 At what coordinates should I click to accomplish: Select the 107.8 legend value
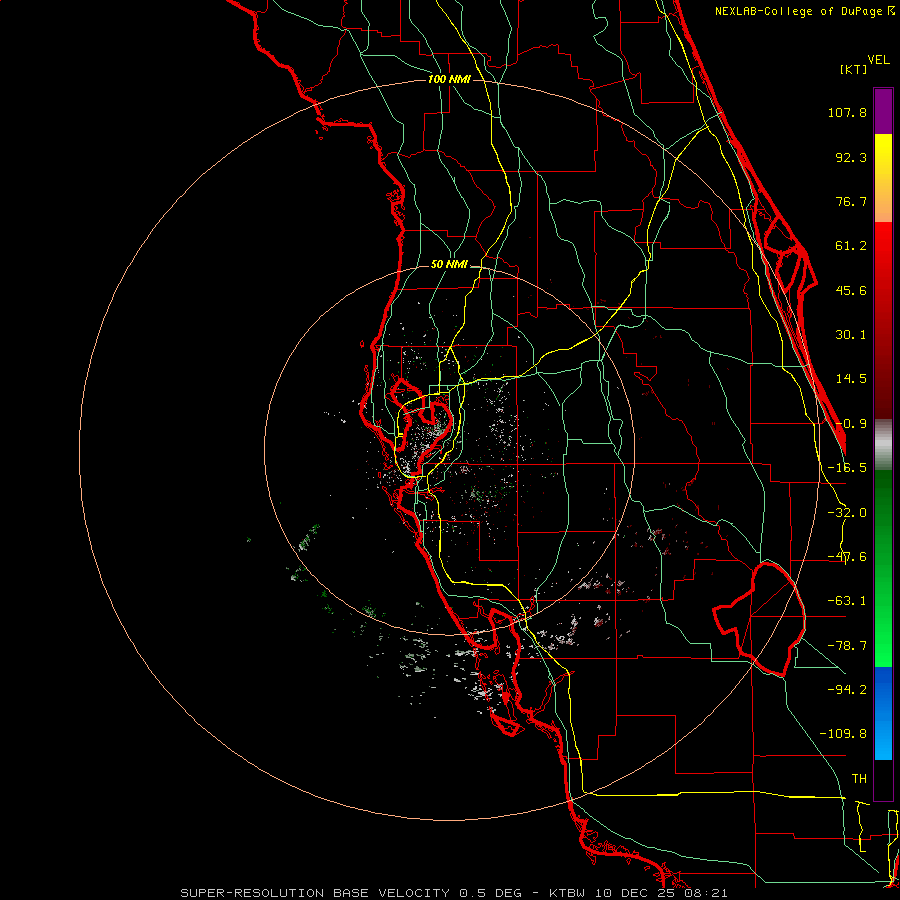pos(847,112)
